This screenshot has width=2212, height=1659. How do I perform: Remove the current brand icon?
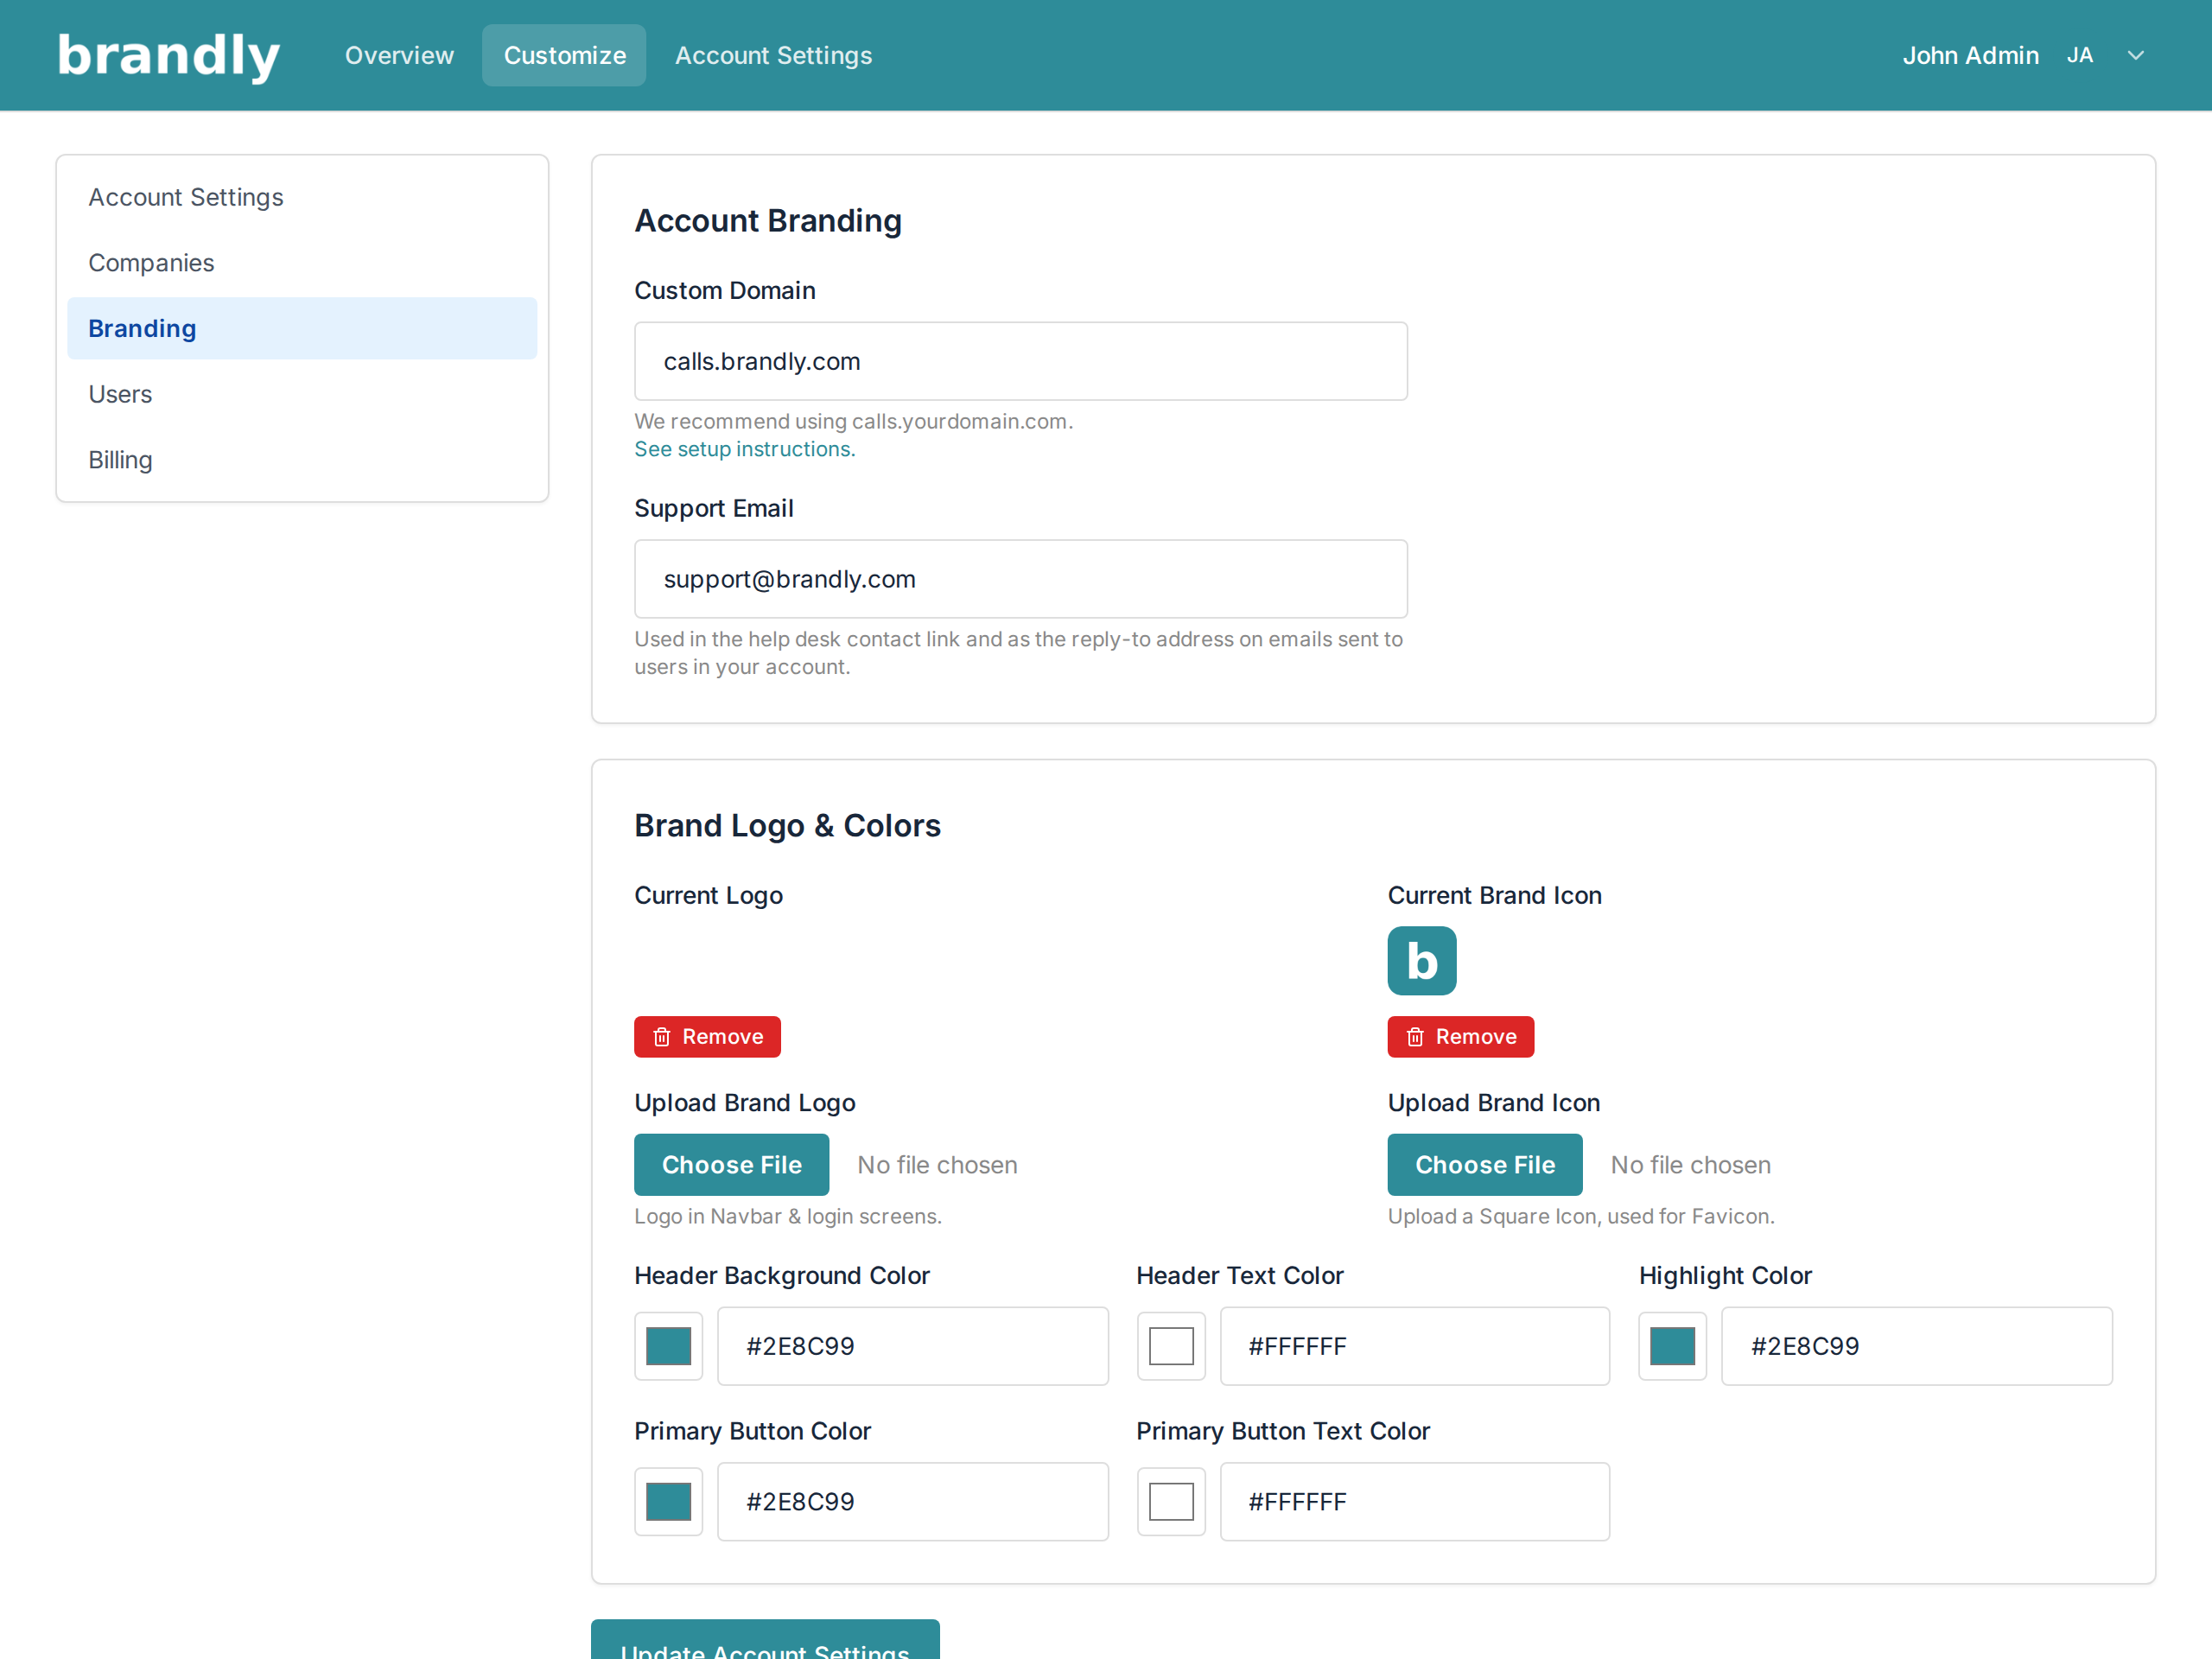click(1460, 1037)
